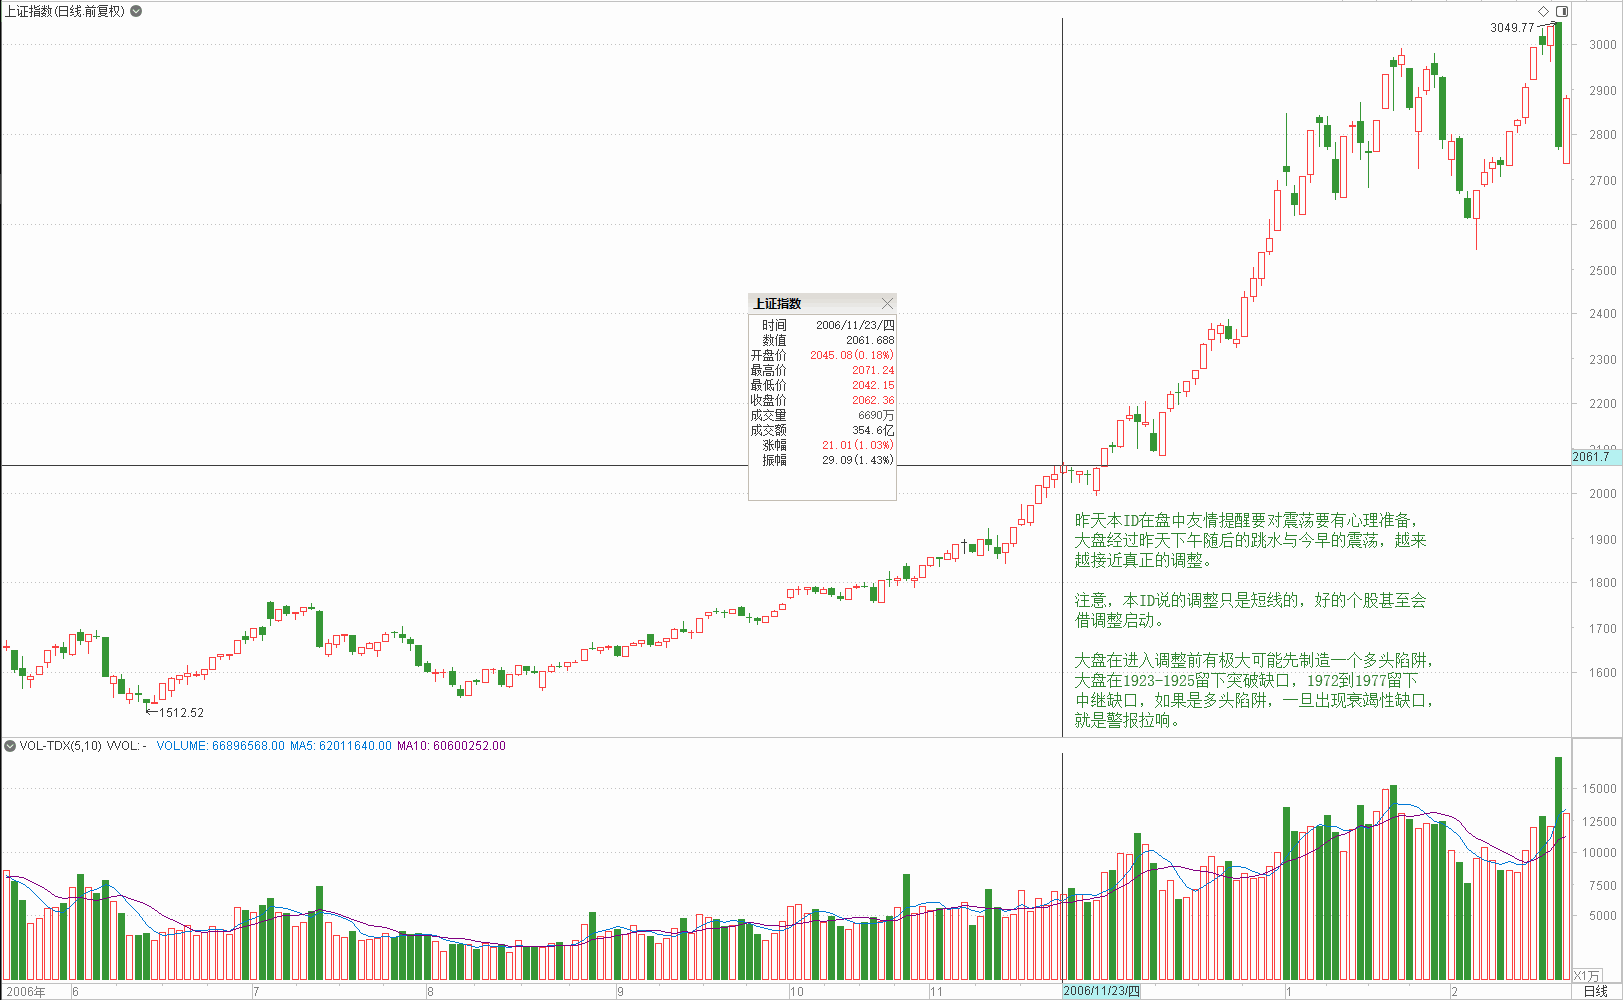Click the MA10 volume average value label
Screen dimensions: 1623x1000
tap(451, 746)
